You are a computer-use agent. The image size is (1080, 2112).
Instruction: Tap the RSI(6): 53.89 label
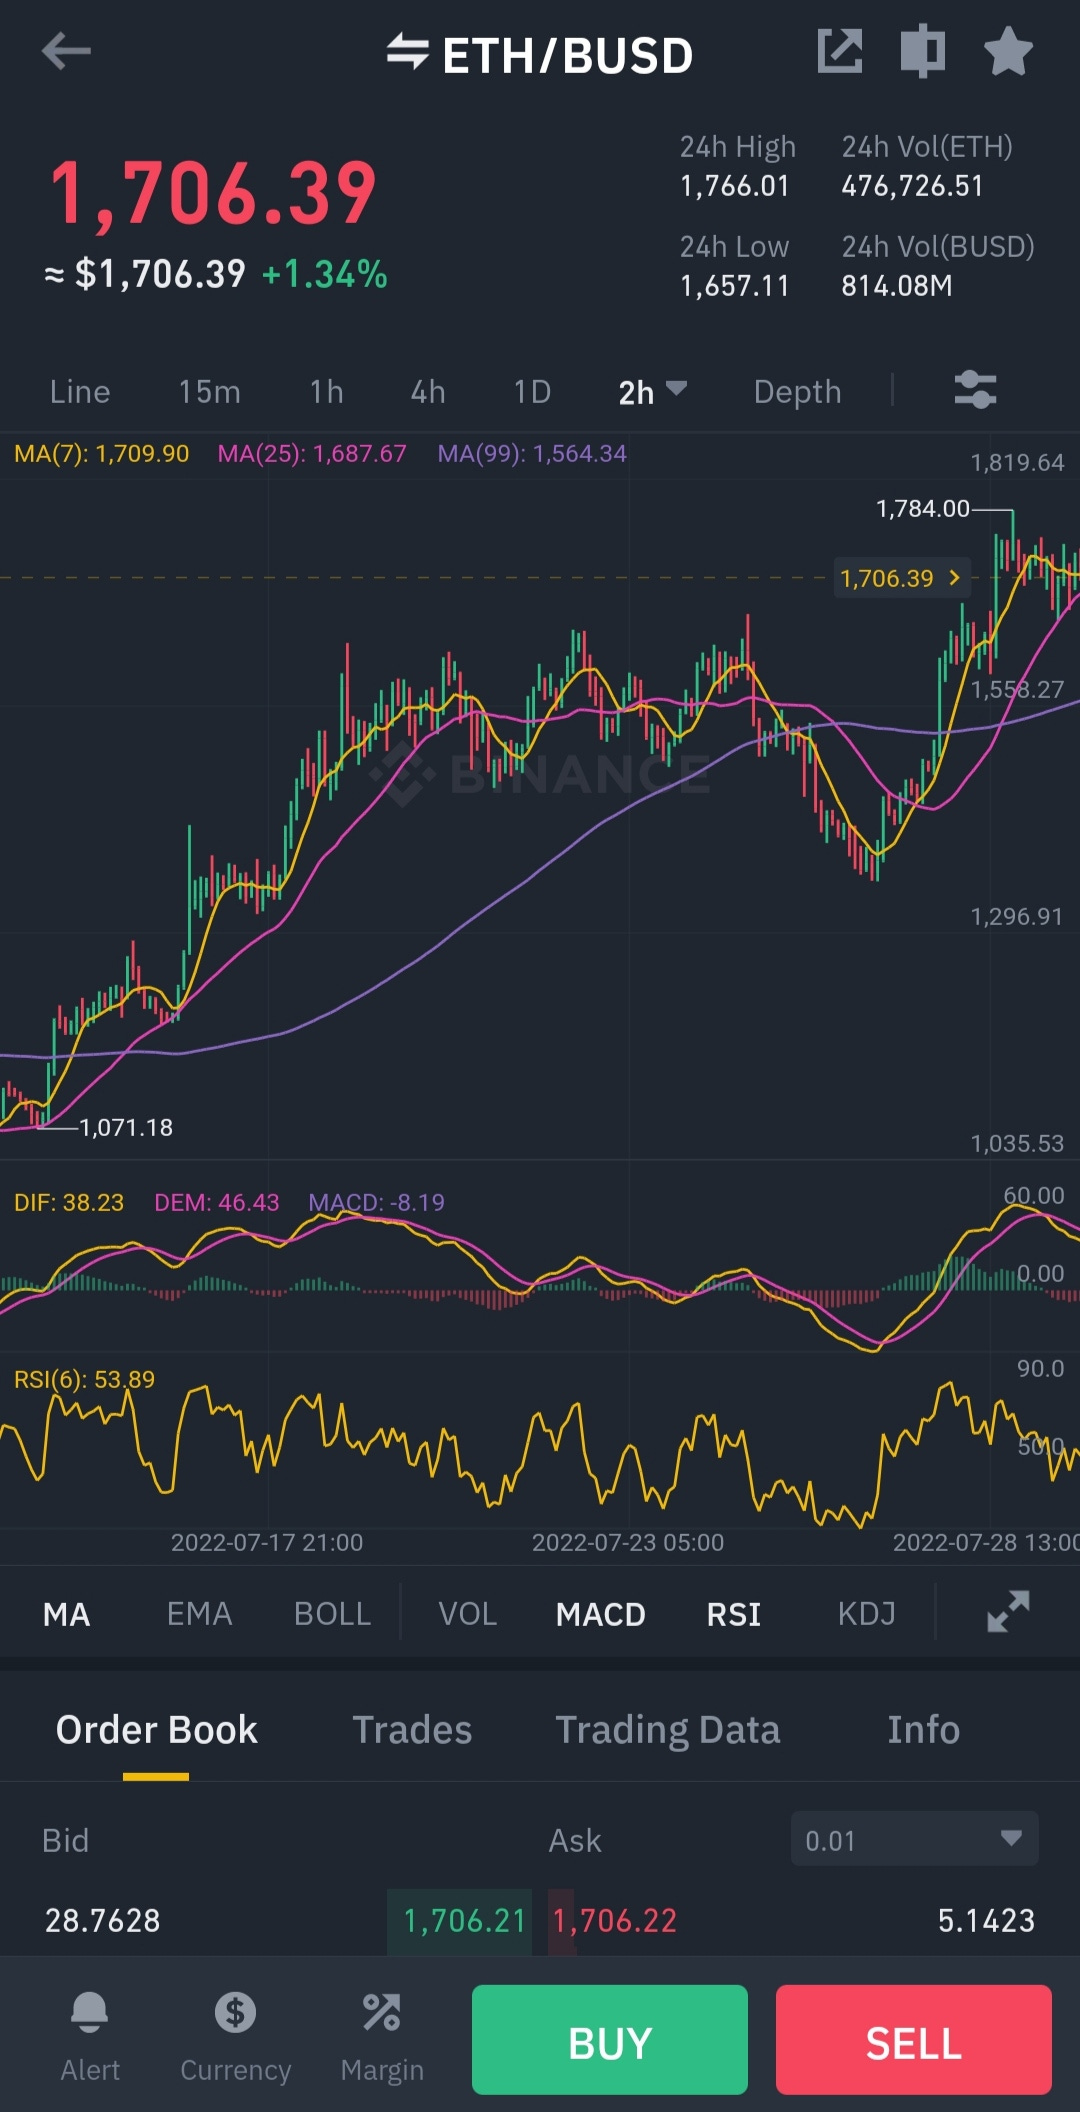click(x=84, y=1380)
